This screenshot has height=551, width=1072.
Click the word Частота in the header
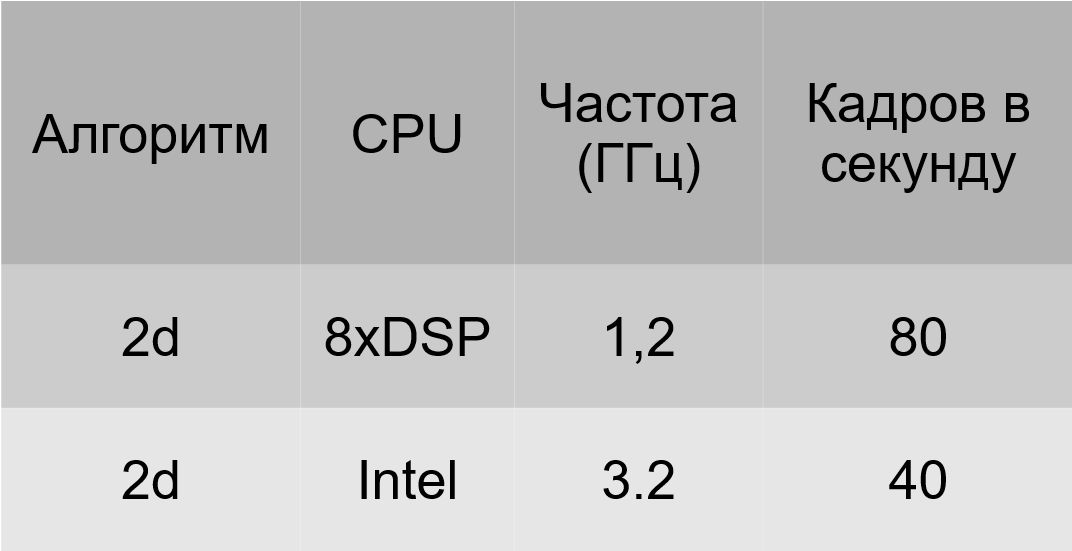(x=638, y=104)
